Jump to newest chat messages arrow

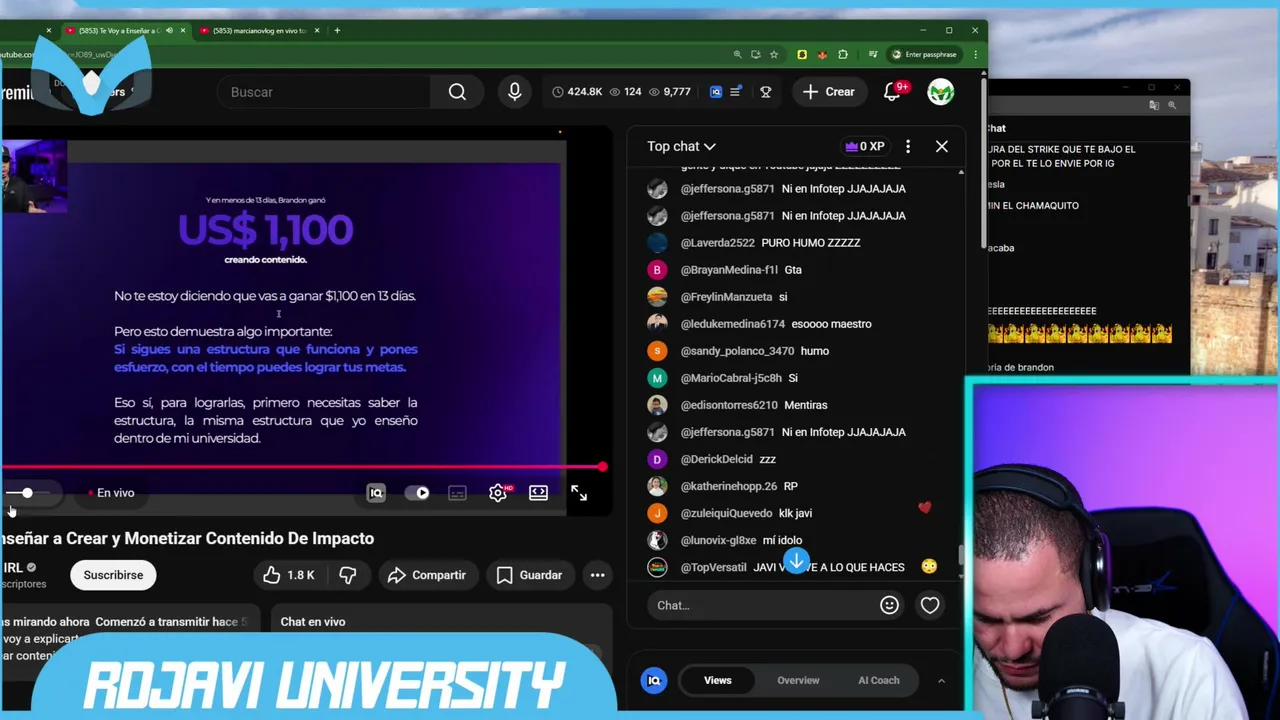tap(796, 561)
